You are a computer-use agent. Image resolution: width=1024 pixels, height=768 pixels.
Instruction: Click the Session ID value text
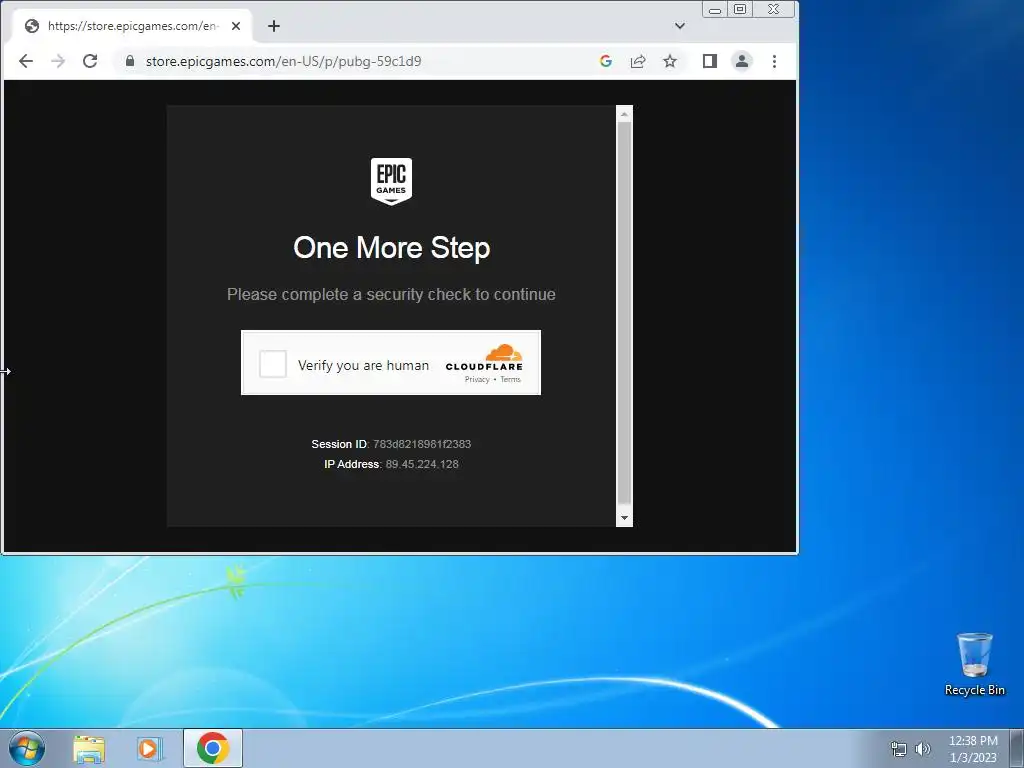coord(422,444)
